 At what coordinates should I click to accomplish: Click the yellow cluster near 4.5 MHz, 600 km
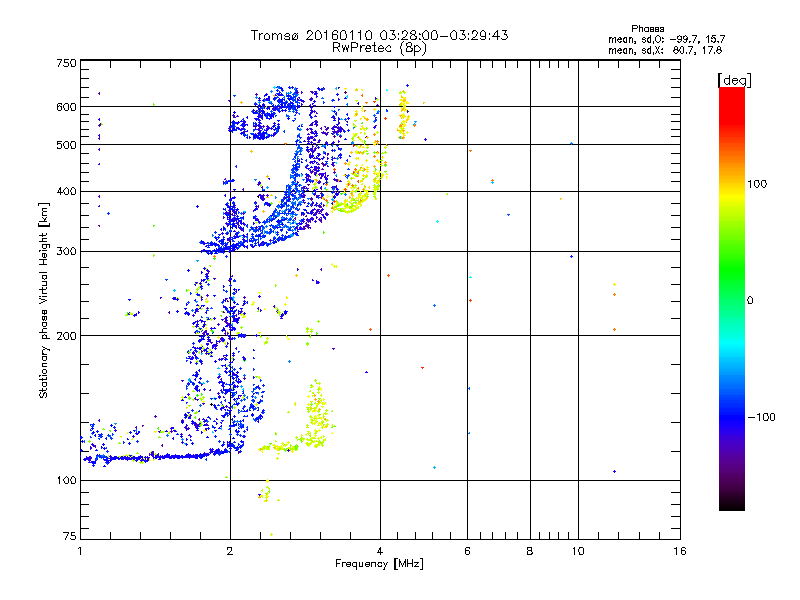pos(403,115)
